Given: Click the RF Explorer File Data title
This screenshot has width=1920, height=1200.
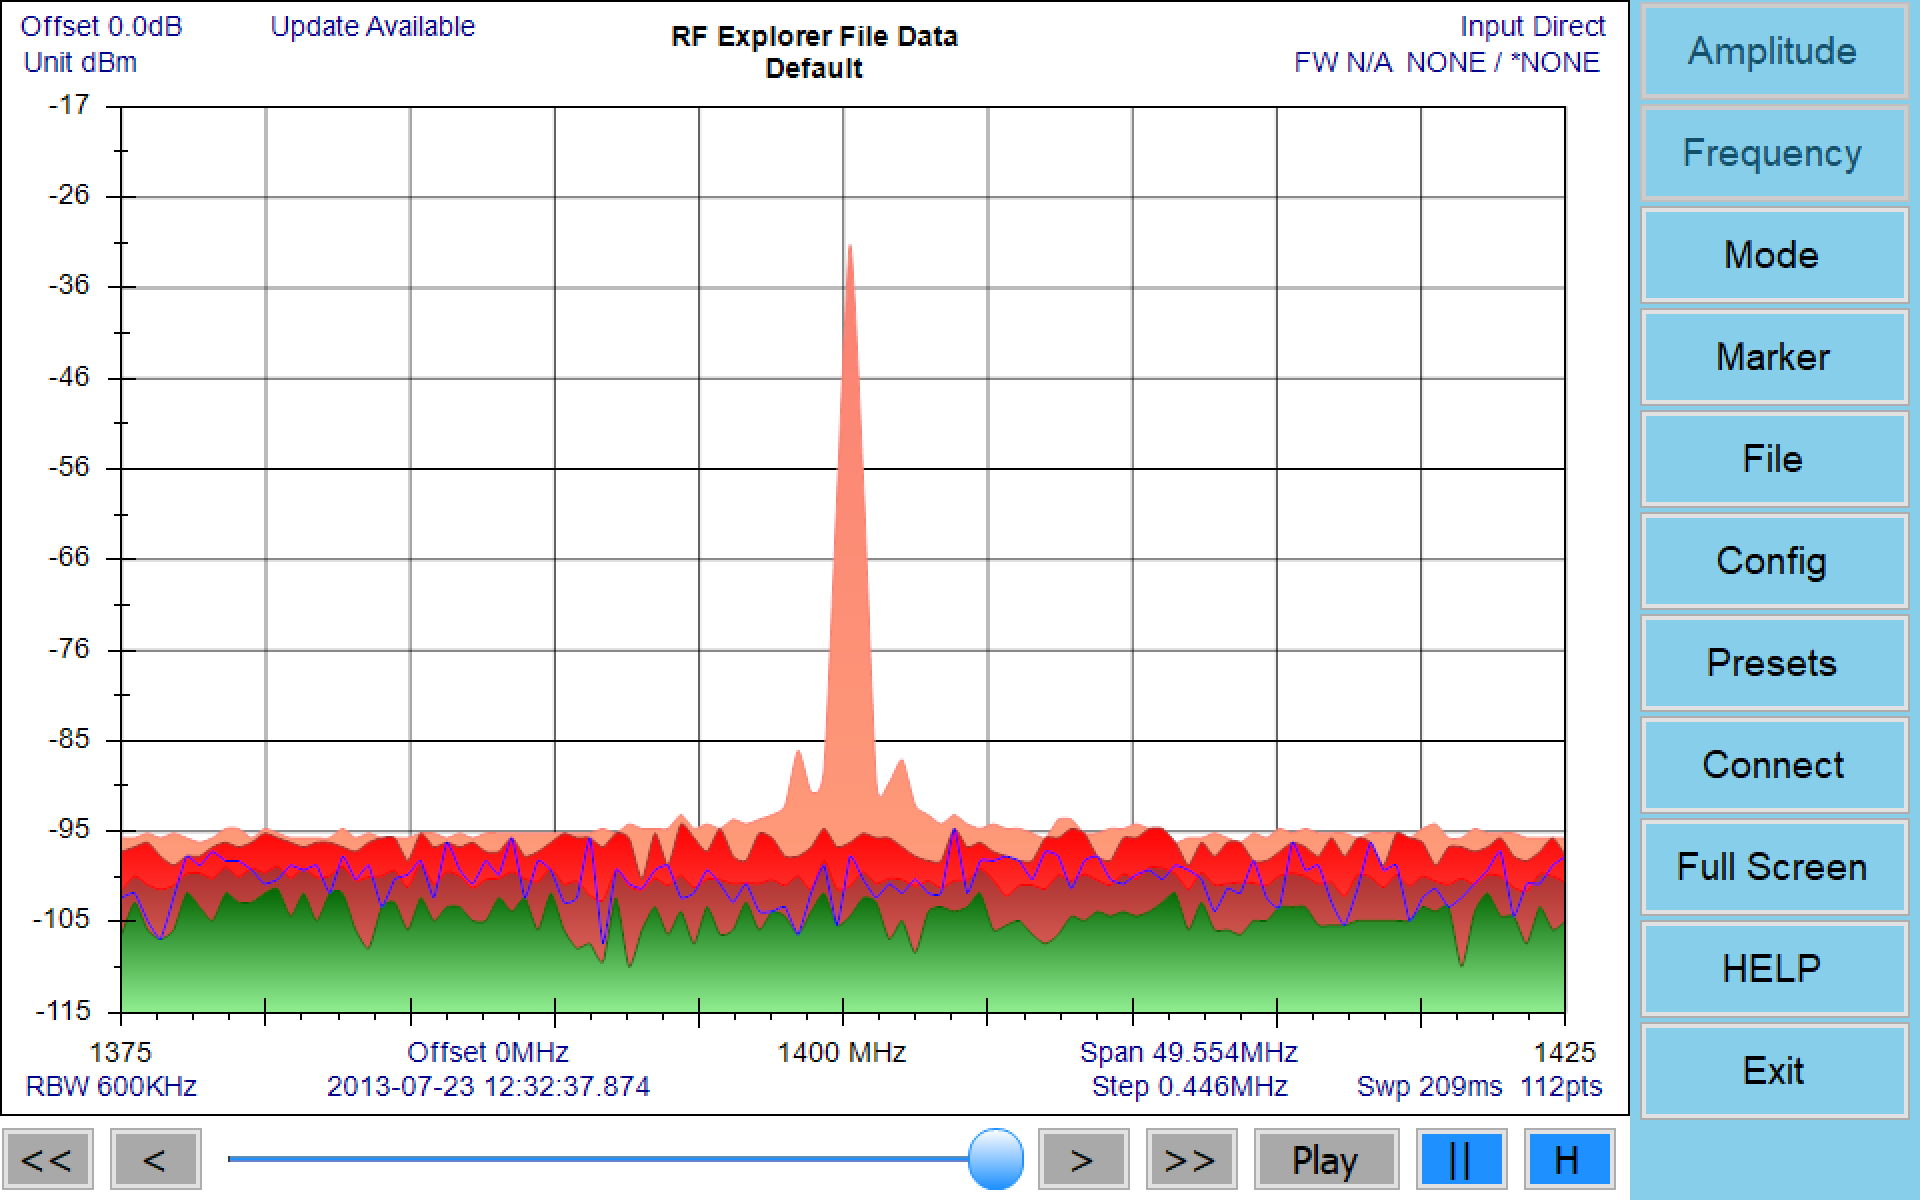Looking at the screenshot, I should coord(814,36).
